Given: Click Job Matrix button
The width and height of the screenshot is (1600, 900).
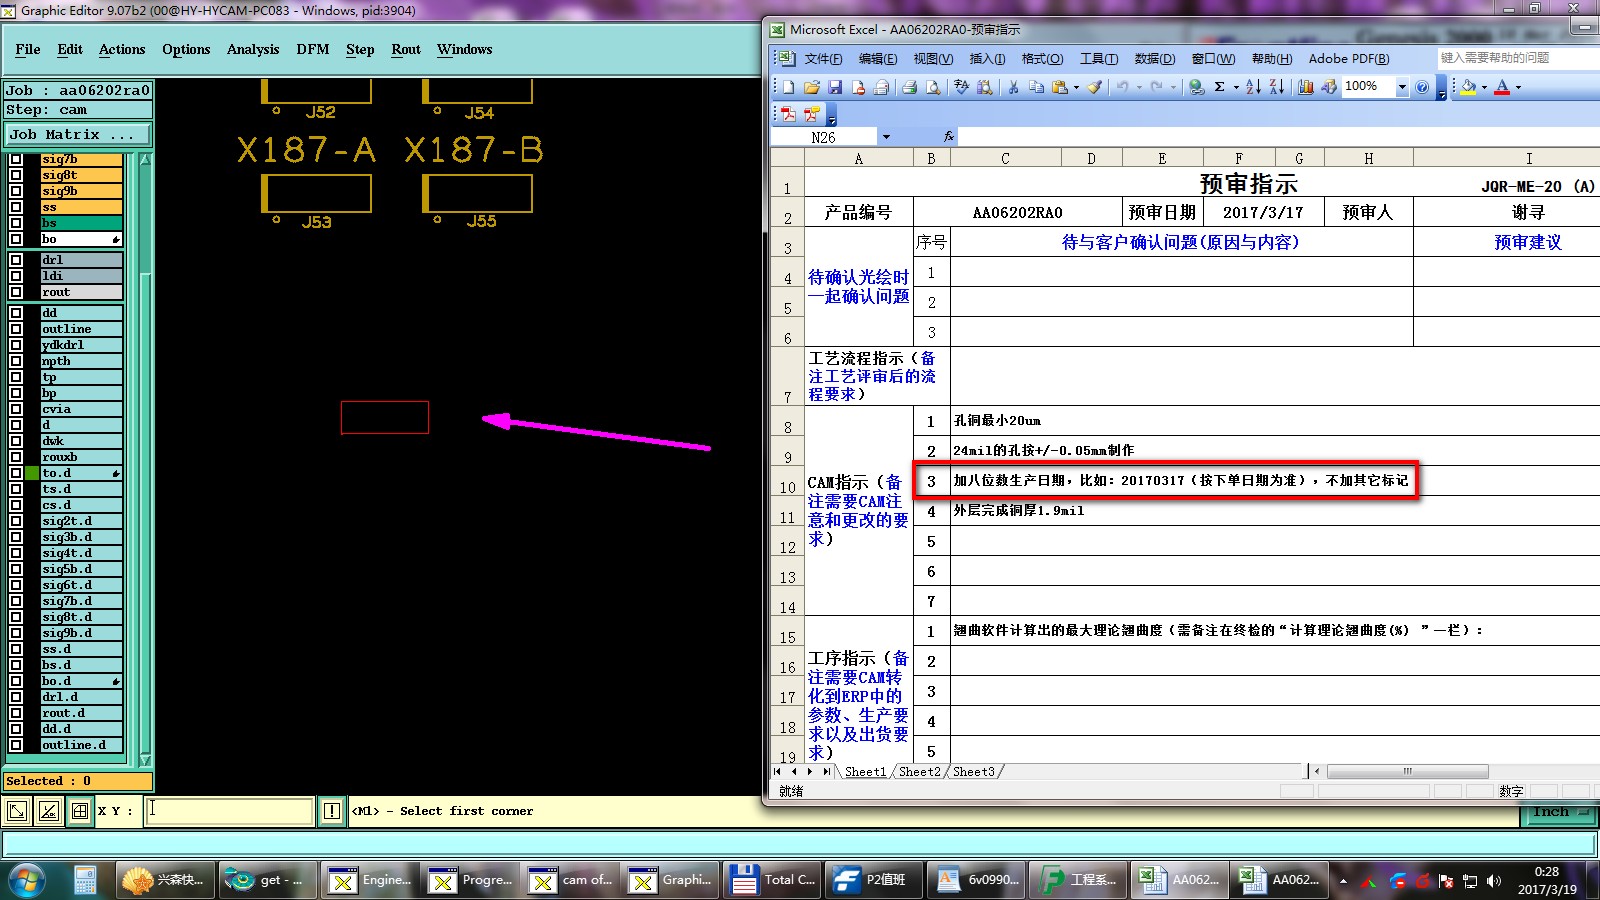Looking at the screenshot, I should click(78, 134).
